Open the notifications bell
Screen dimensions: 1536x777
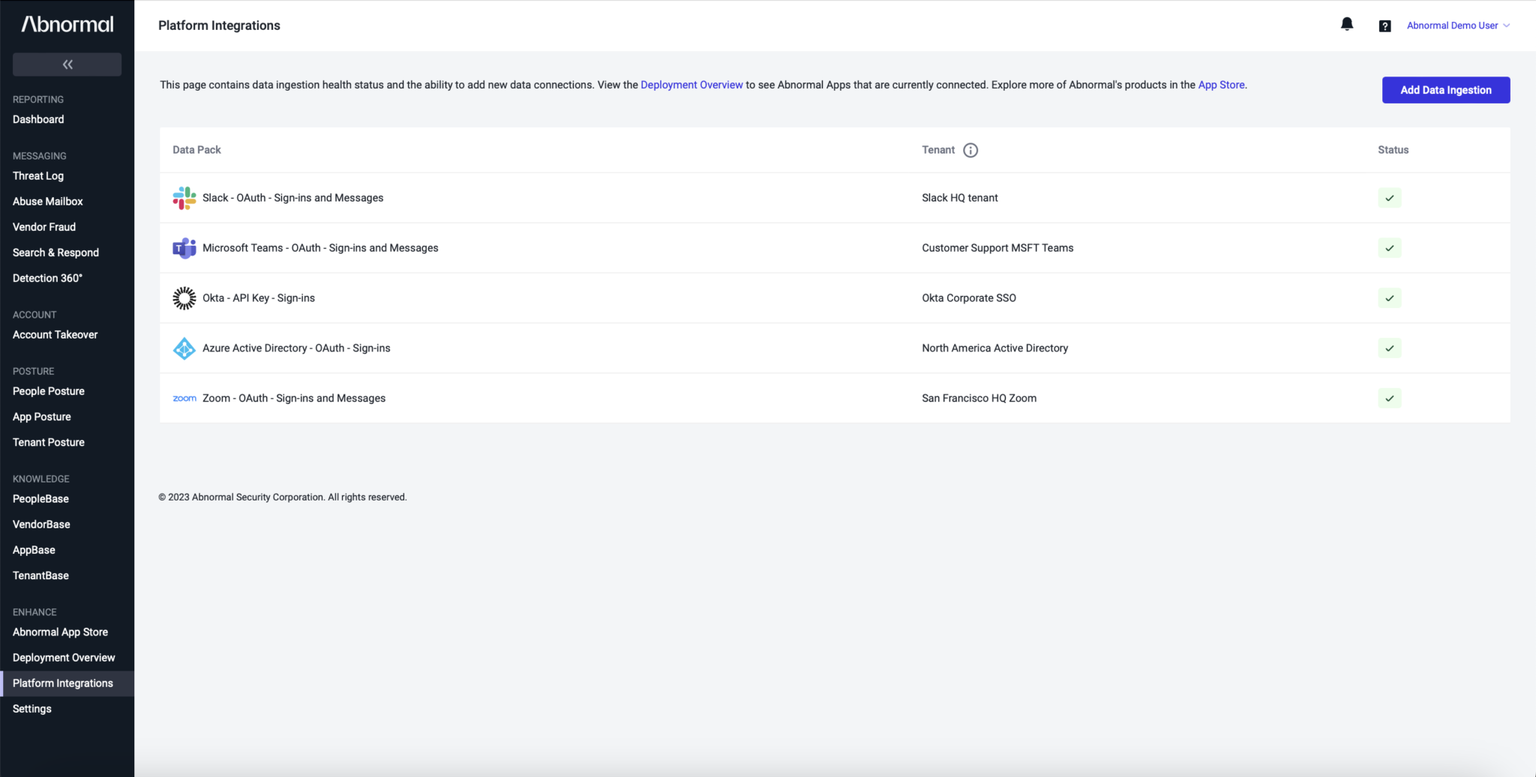pos(1347,25)
